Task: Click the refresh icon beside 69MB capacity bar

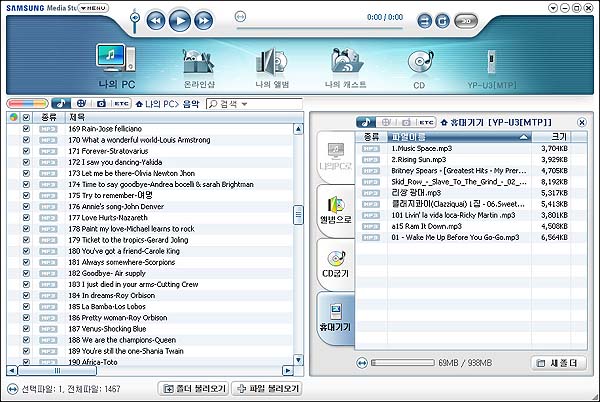Action: pyautogui.click(x=362, y=363)
